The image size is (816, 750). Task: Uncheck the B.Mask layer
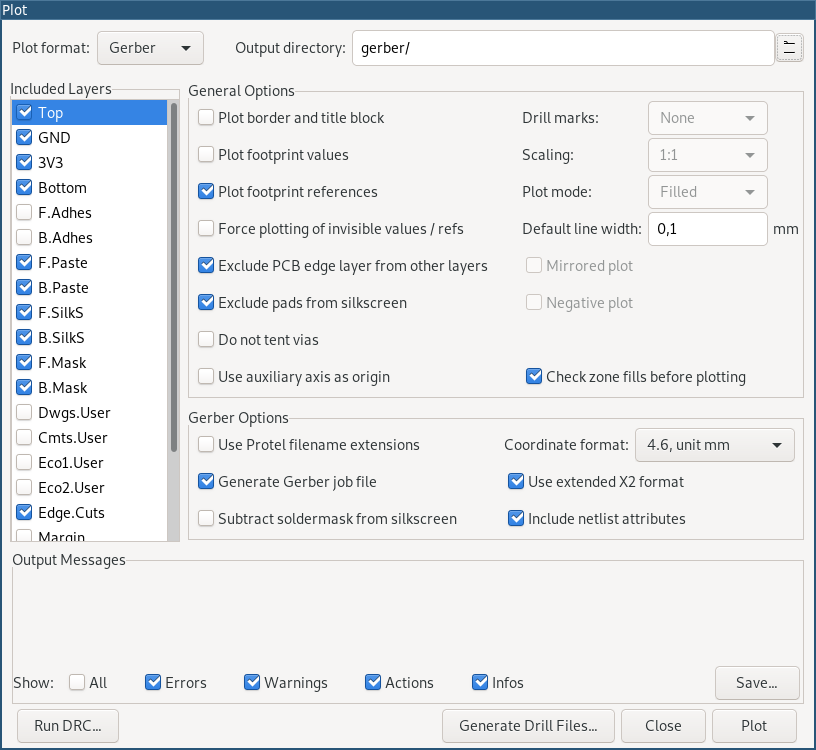(24, 387)
